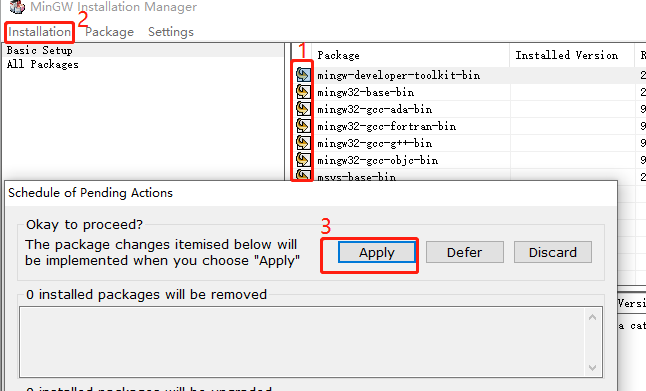Select the mingw32-gcc-g++-bin package name
Screen dimensions: 646x391
point(374,143)
